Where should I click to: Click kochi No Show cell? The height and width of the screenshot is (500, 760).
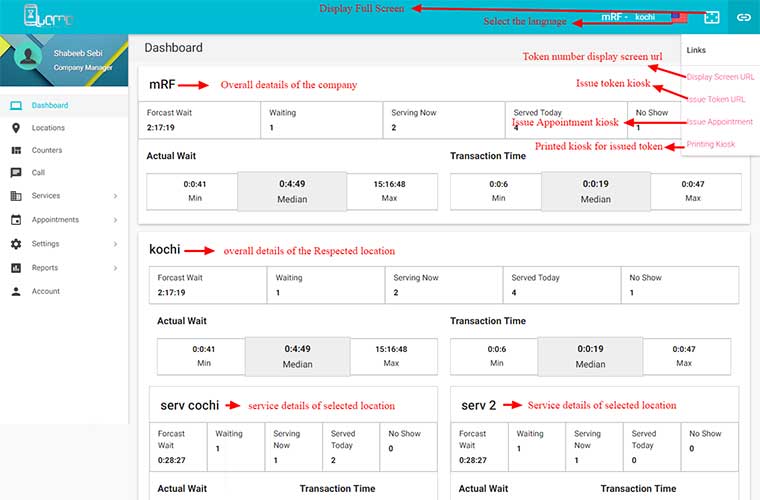(680, 285)
